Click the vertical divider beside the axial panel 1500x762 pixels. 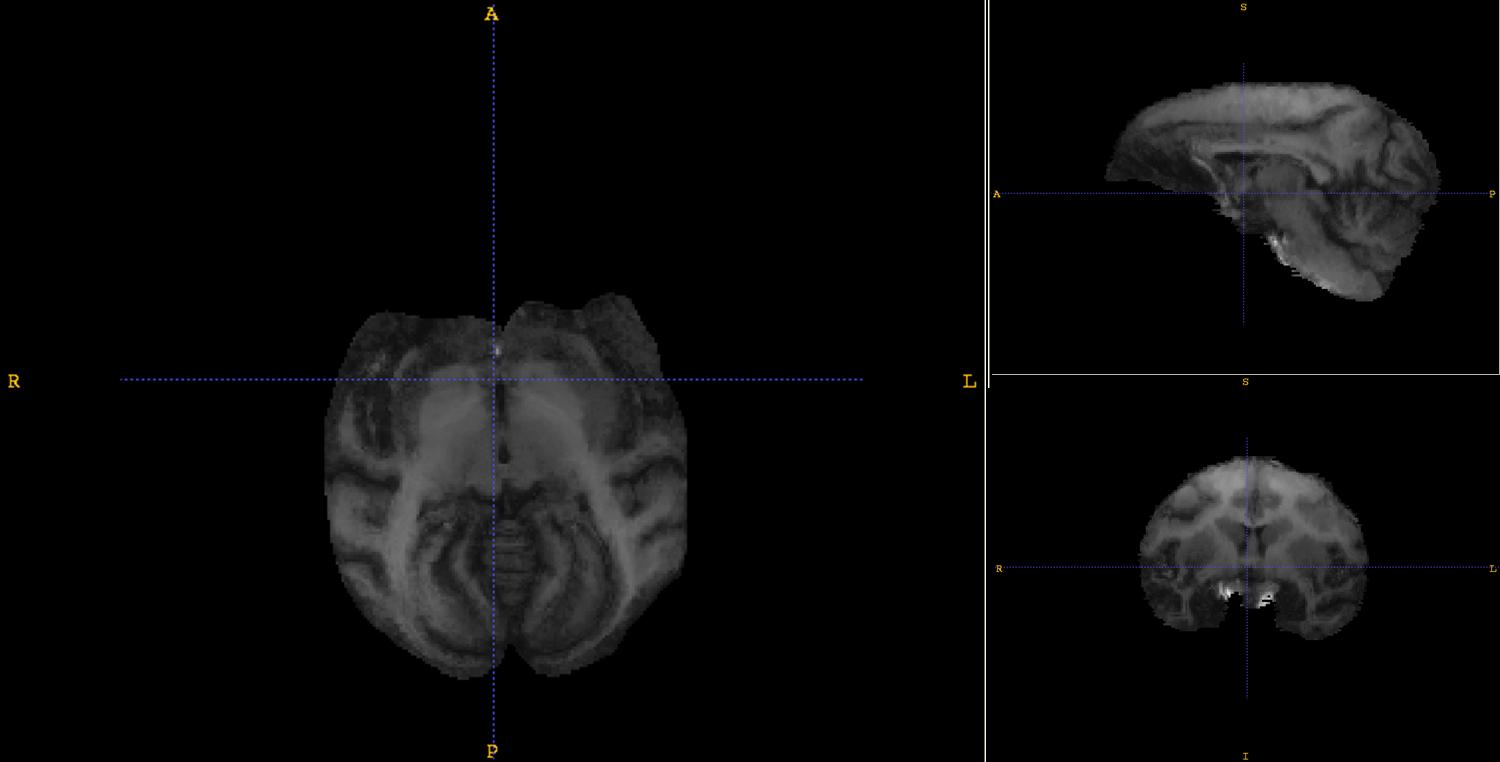987,380
